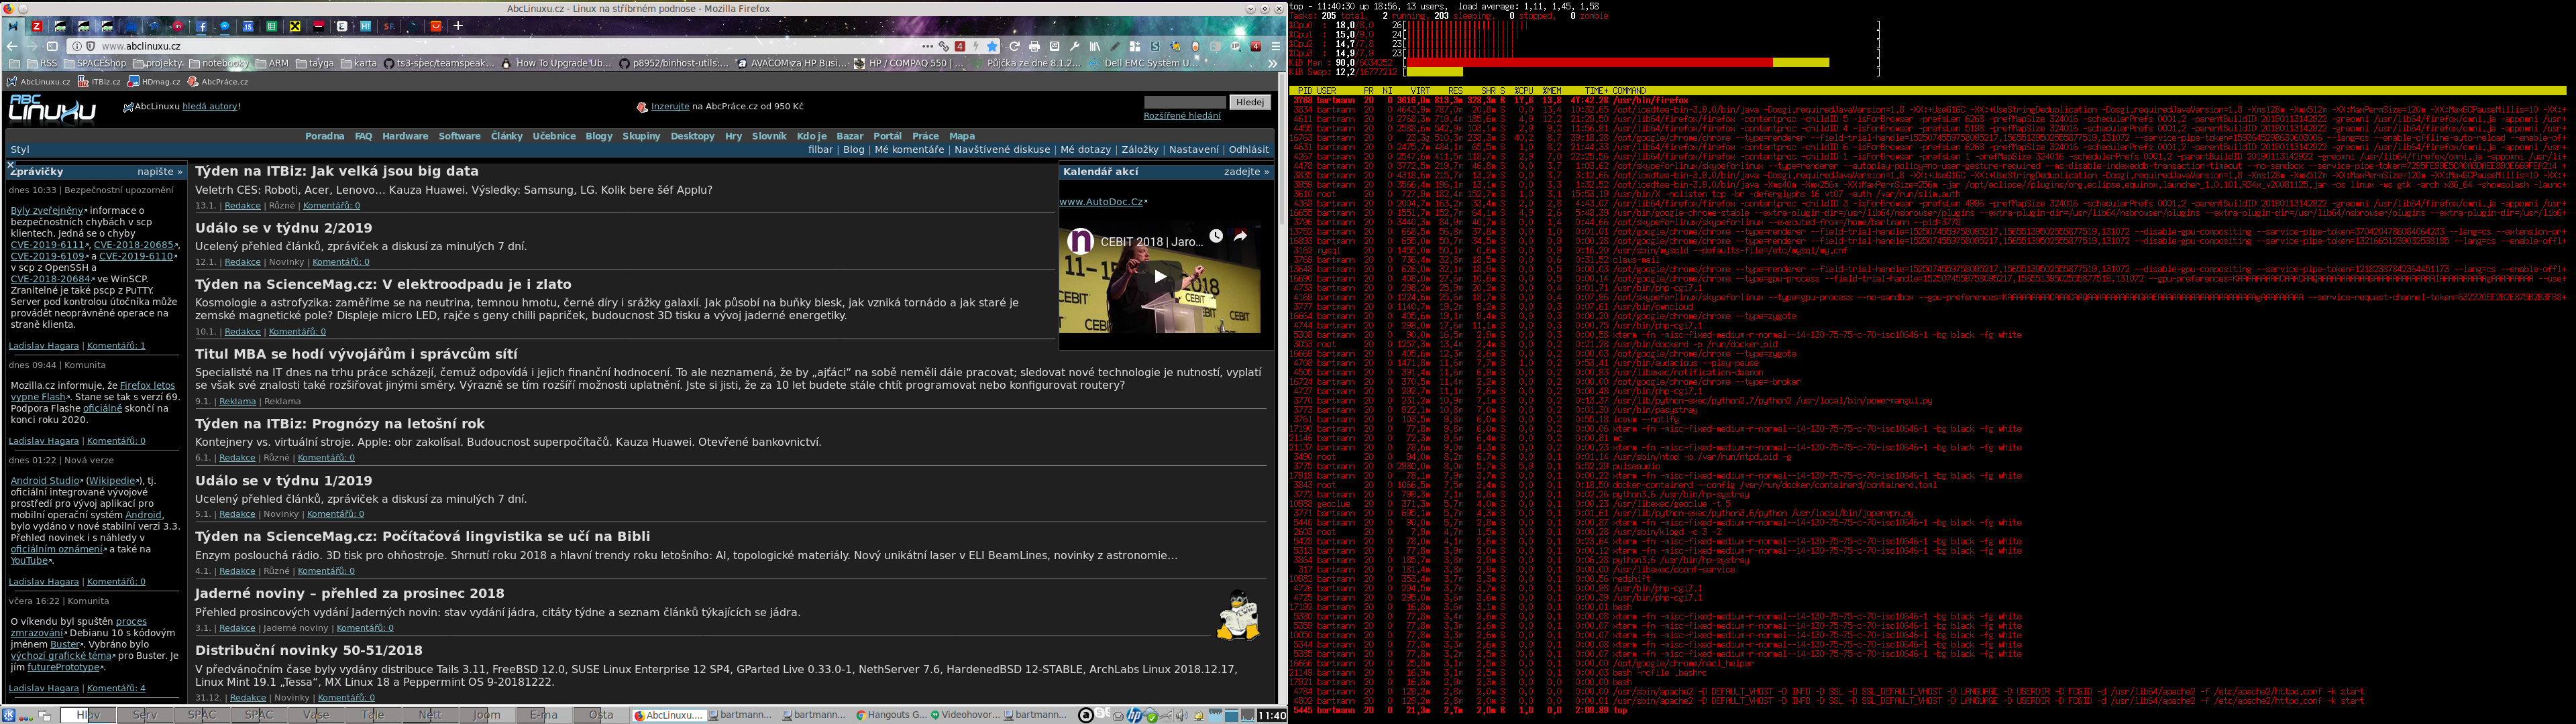The image size is (2576, 724).
Task: Open the Library icon in toolbar
Action: click(x=1095, y=46)
